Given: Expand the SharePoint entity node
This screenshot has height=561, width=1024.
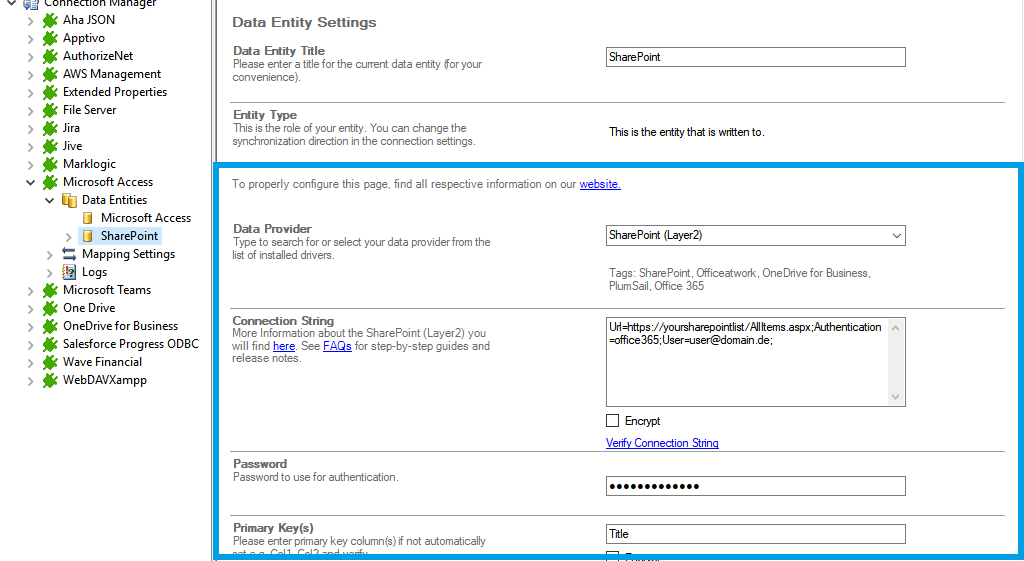Looking at the screenshot, I should 68,236.
